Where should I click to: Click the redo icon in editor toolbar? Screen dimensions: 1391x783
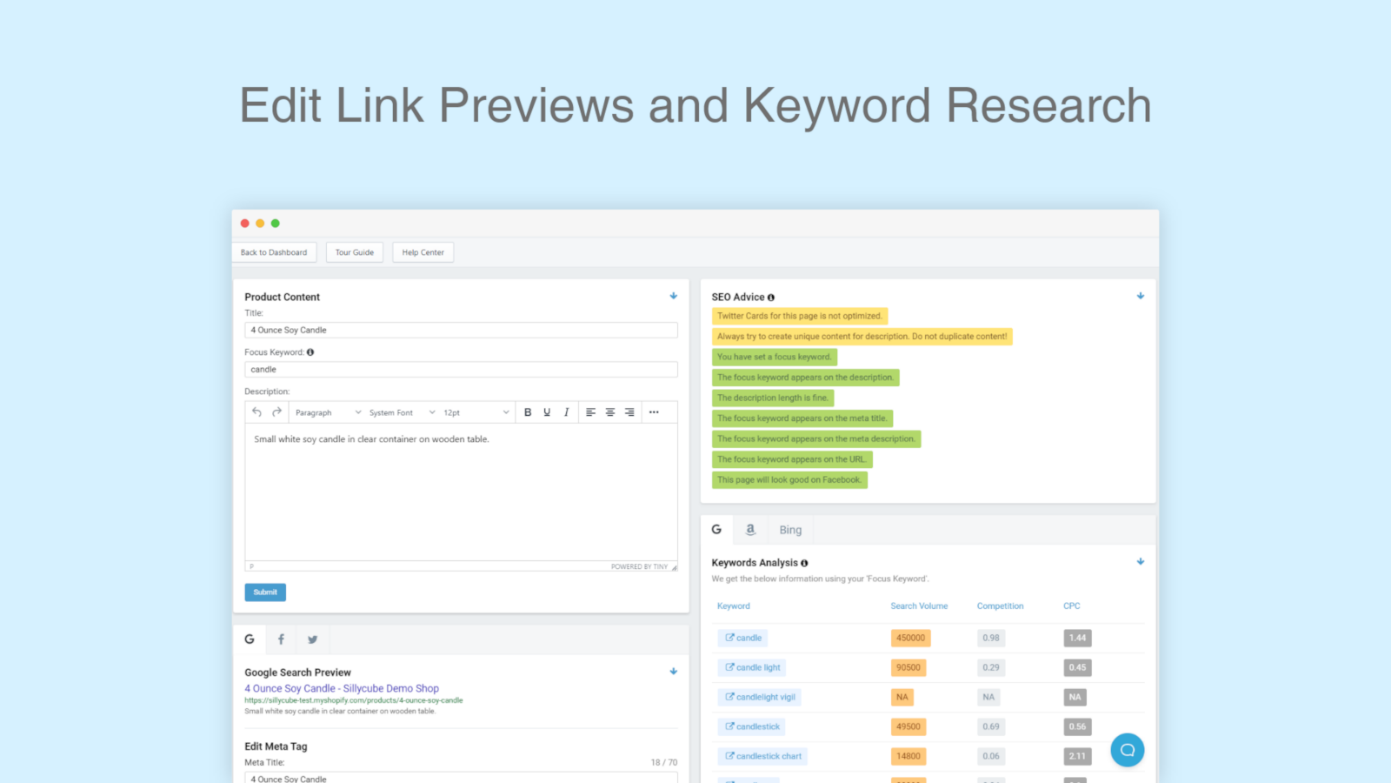[x=277, y=412]
